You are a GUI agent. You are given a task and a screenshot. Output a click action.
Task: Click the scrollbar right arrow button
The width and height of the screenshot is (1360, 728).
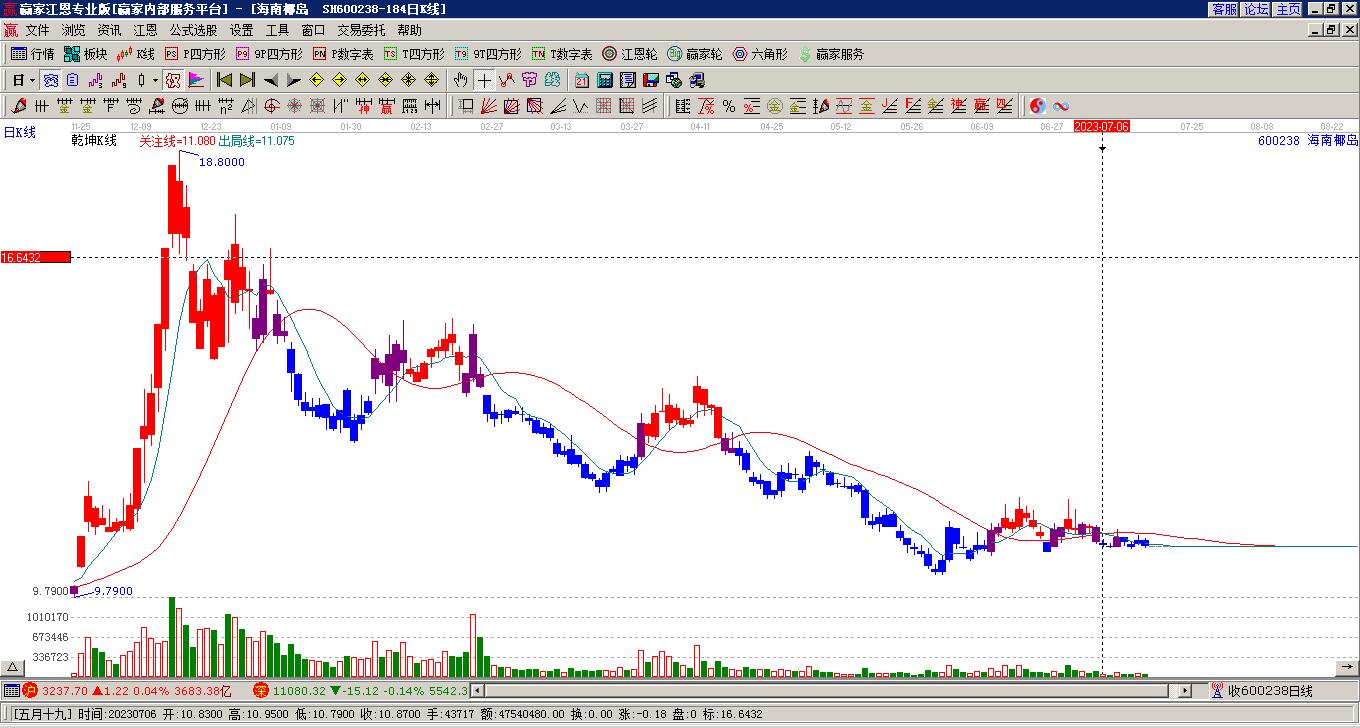pos(1185,691)
